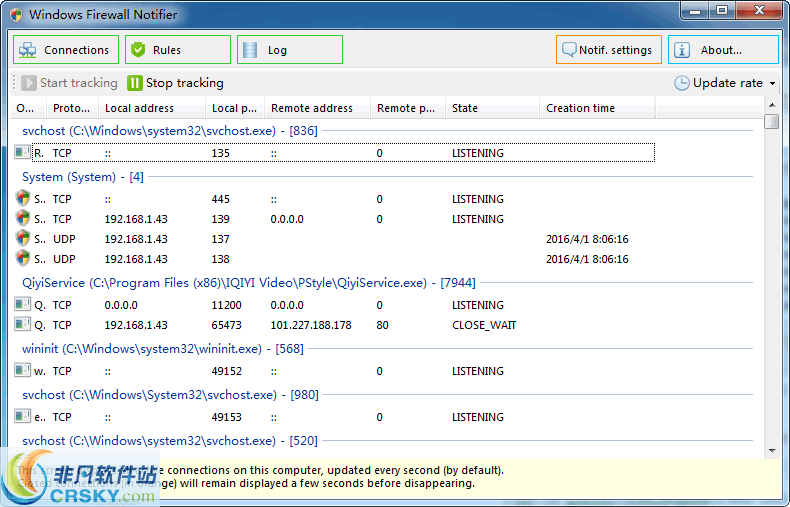The height and width of the screenshot is (507, 790).
Task: Click the vertical scrollbar down arrow
Action: (771, 452)
